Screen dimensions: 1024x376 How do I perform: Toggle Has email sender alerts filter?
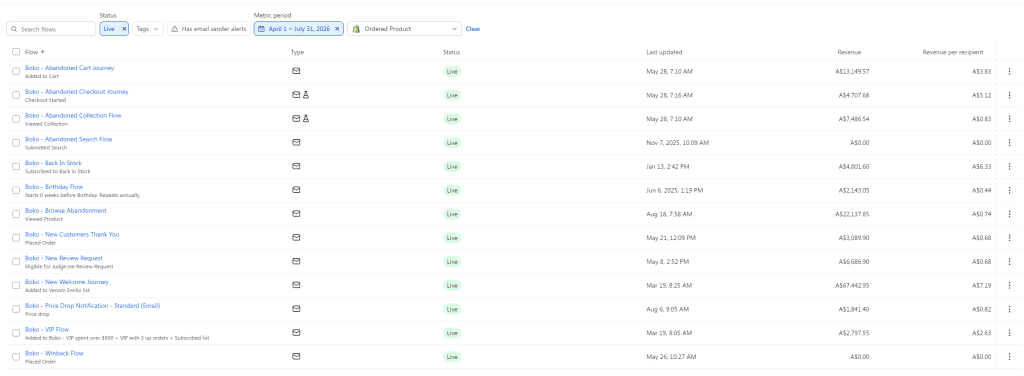point(208,29)
